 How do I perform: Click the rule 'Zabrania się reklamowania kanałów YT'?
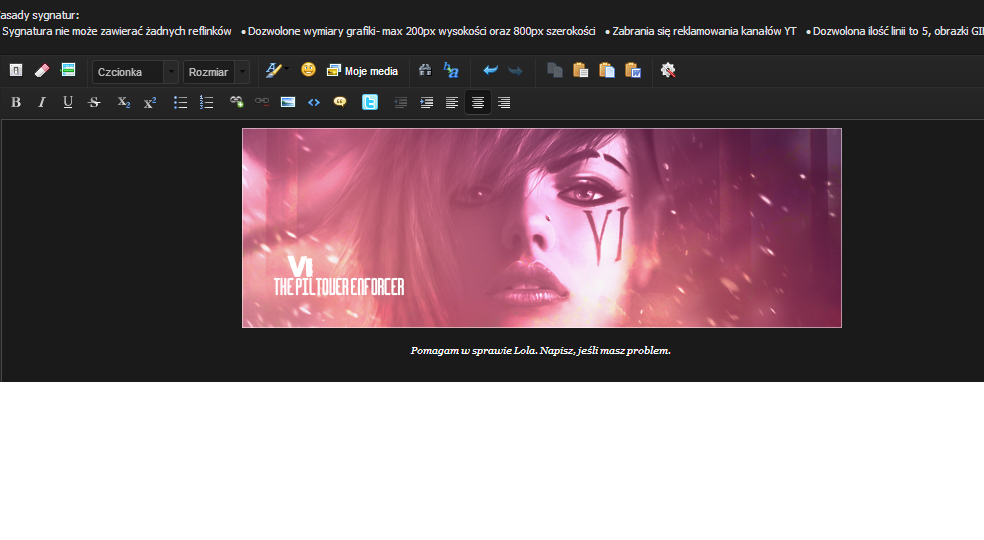[x=704, y=31]
